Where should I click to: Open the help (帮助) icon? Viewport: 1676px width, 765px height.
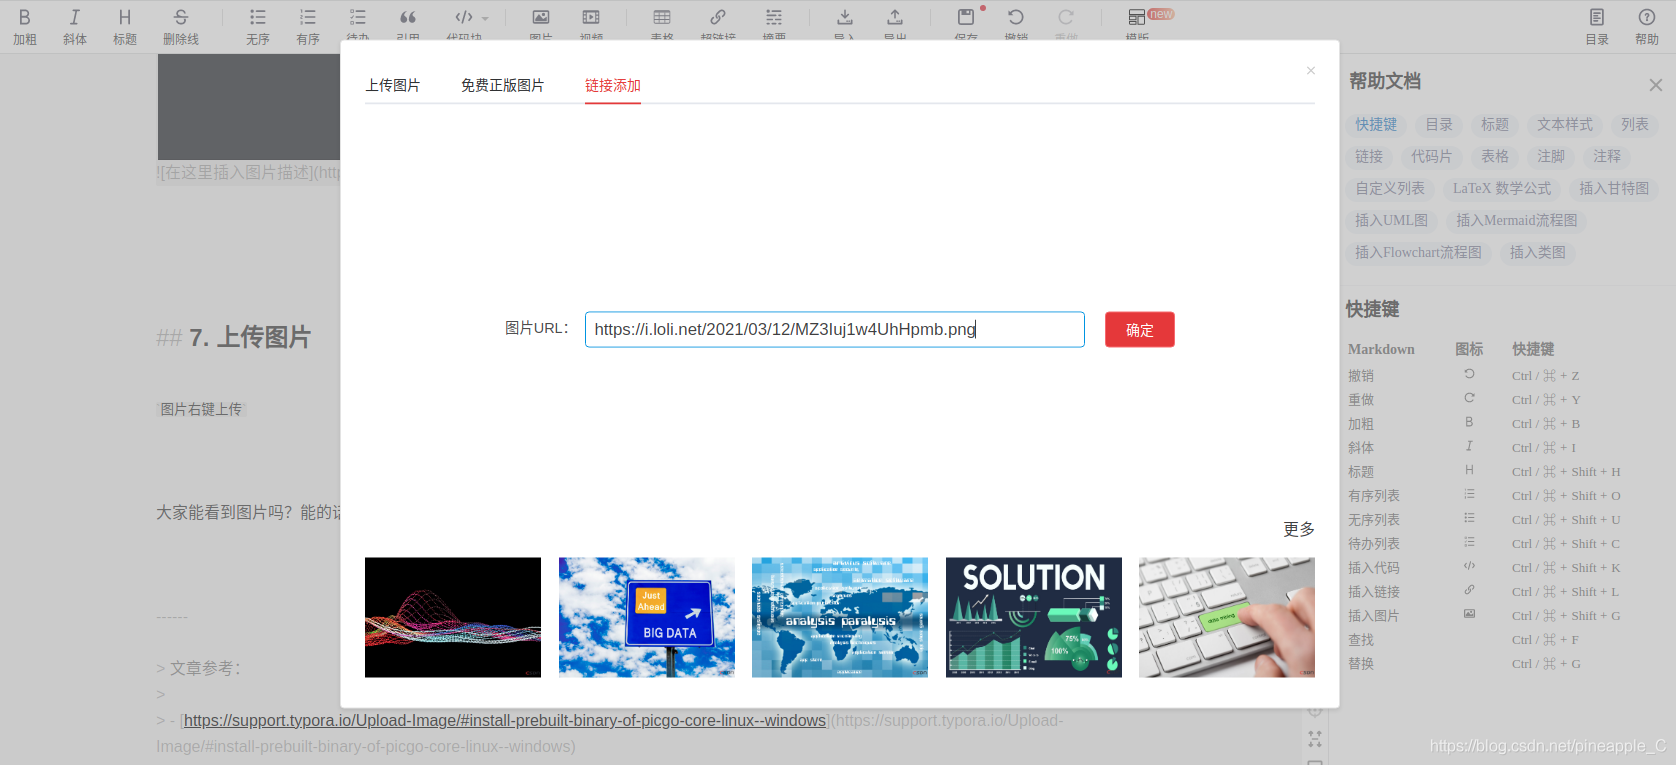[1647, 26]
